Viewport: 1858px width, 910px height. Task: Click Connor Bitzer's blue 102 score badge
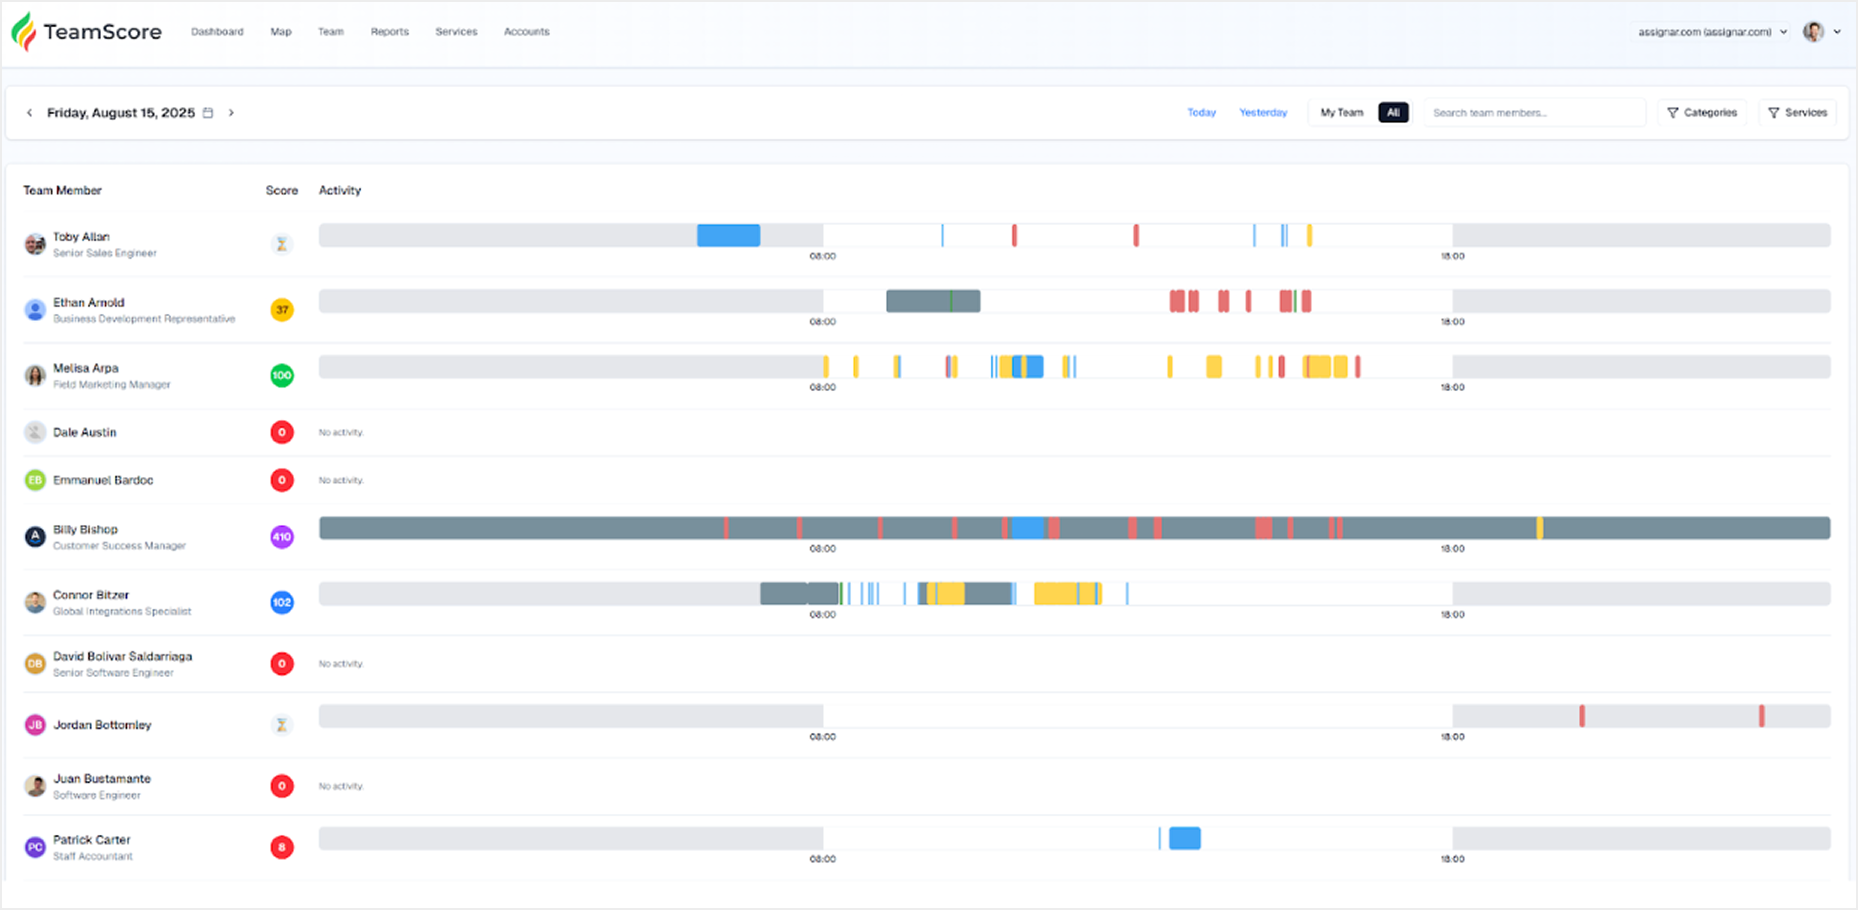coord(282,603)
